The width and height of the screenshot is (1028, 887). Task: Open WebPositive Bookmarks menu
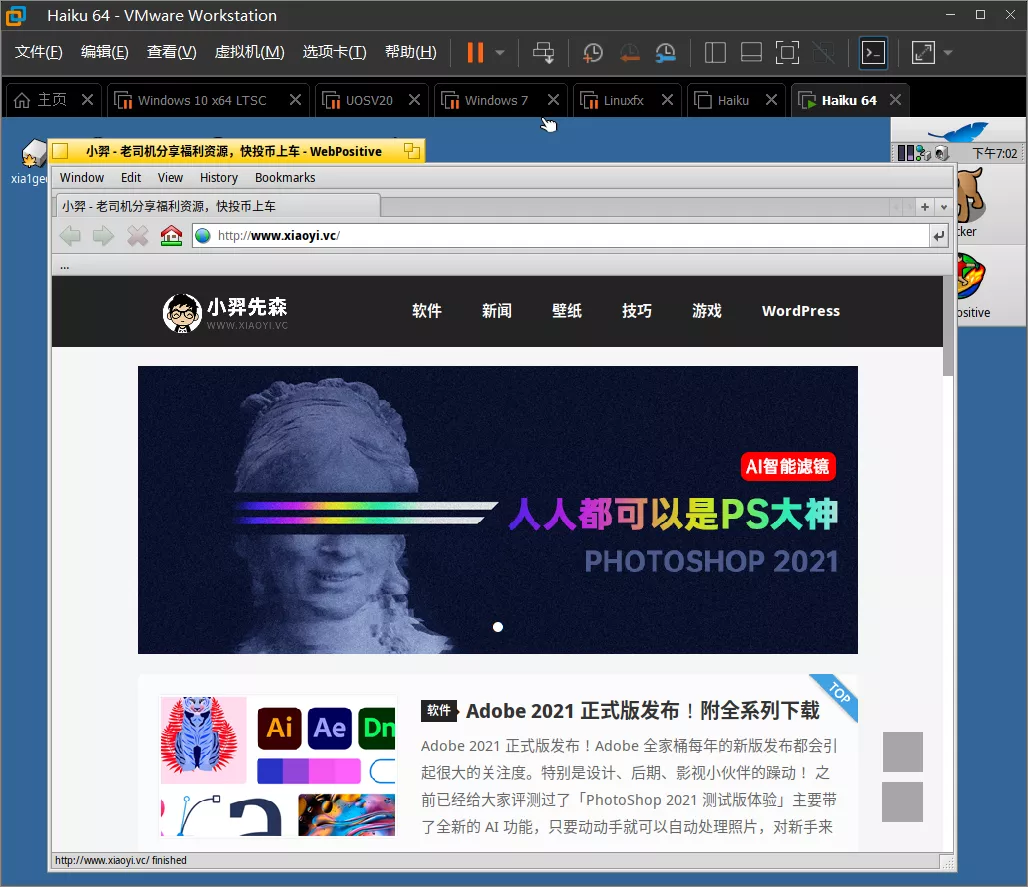[x=285, y=178]
